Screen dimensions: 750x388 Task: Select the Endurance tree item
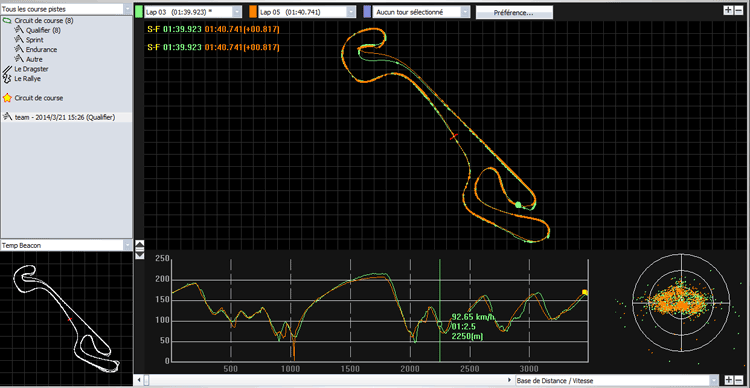[42, 50]
